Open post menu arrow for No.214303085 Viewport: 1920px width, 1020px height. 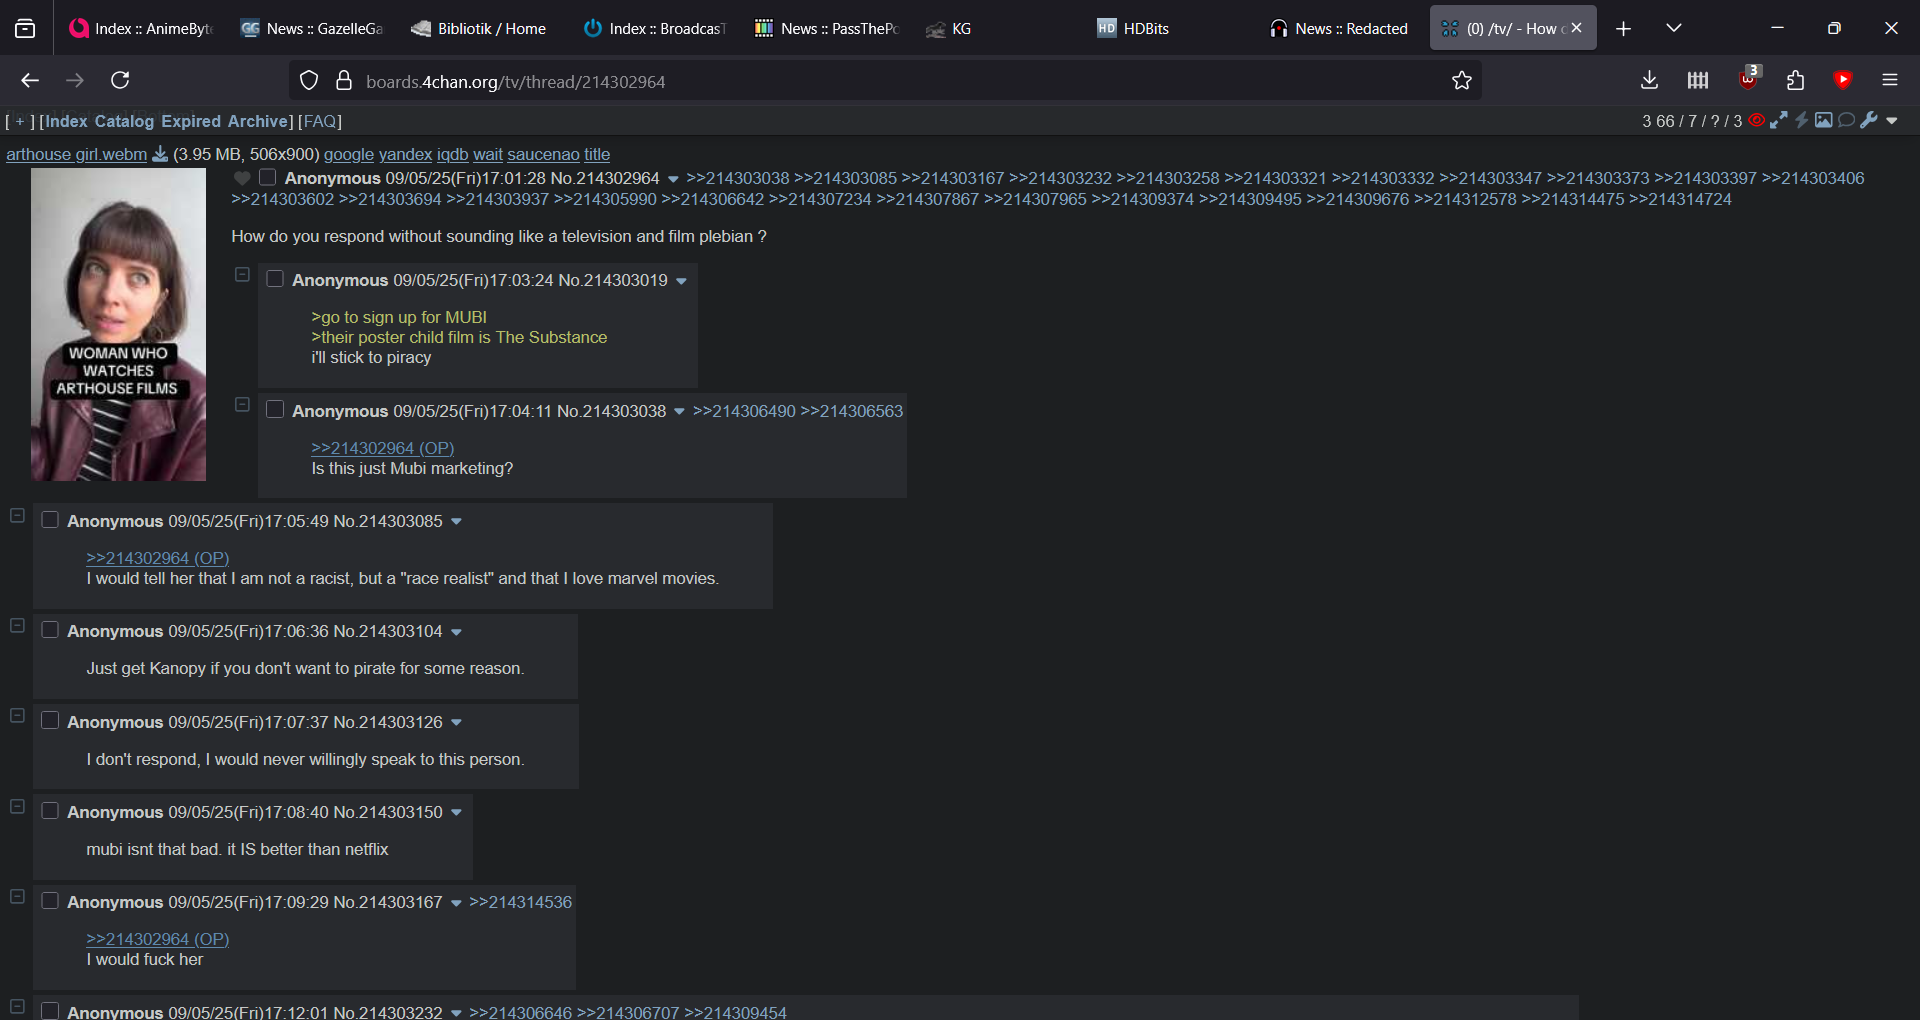[x=456, y=522]
